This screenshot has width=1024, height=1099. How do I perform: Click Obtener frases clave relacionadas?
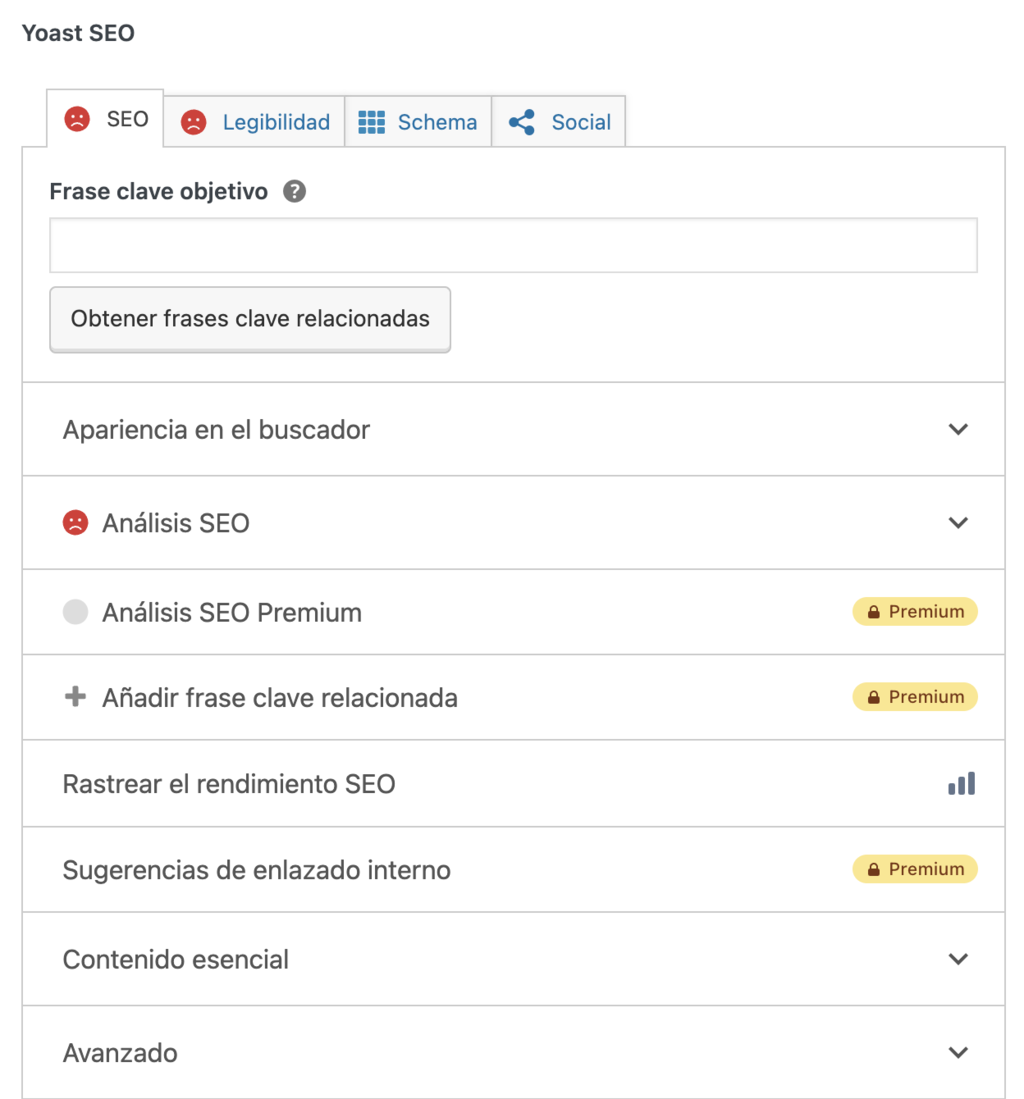[249, 319]
